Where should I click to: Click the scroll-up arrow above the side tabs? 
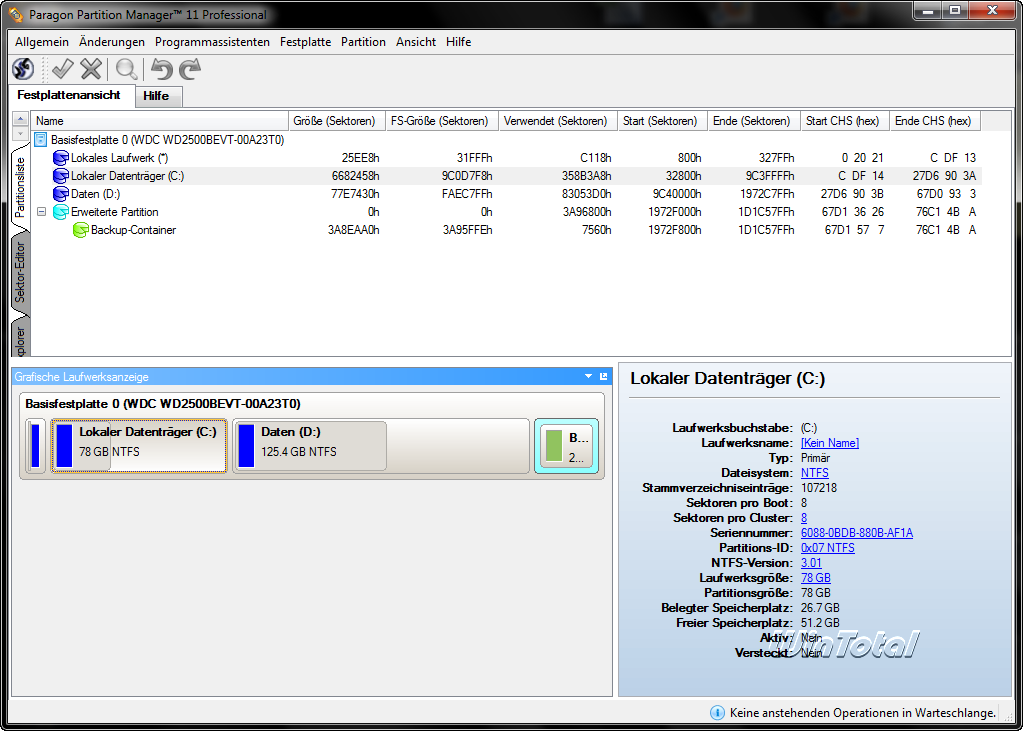[20, 119]
